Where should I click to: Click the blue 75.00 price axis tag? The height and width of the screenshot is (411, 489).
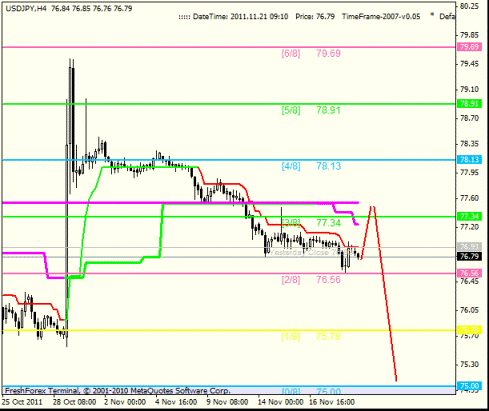(469, 386)
